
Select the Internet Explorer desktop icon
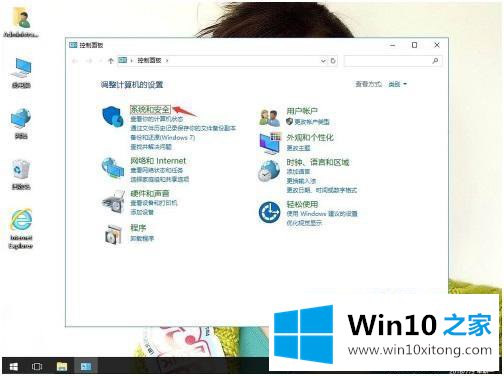pyautogui.click(x=21, y=229)
